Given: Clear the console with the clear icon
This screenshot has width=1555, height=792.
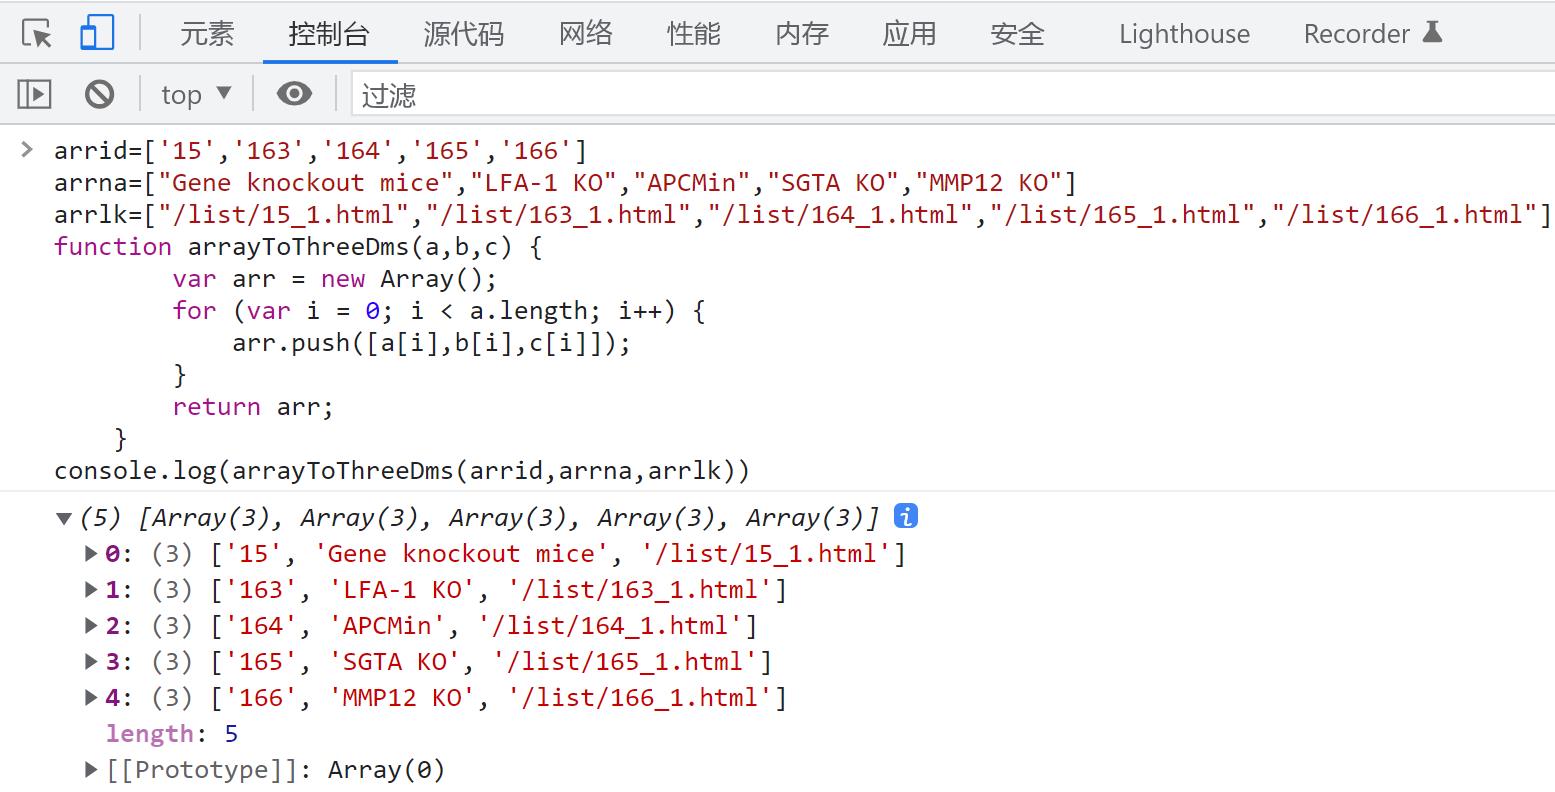Looking at the screenshot, I should [97, 93].
